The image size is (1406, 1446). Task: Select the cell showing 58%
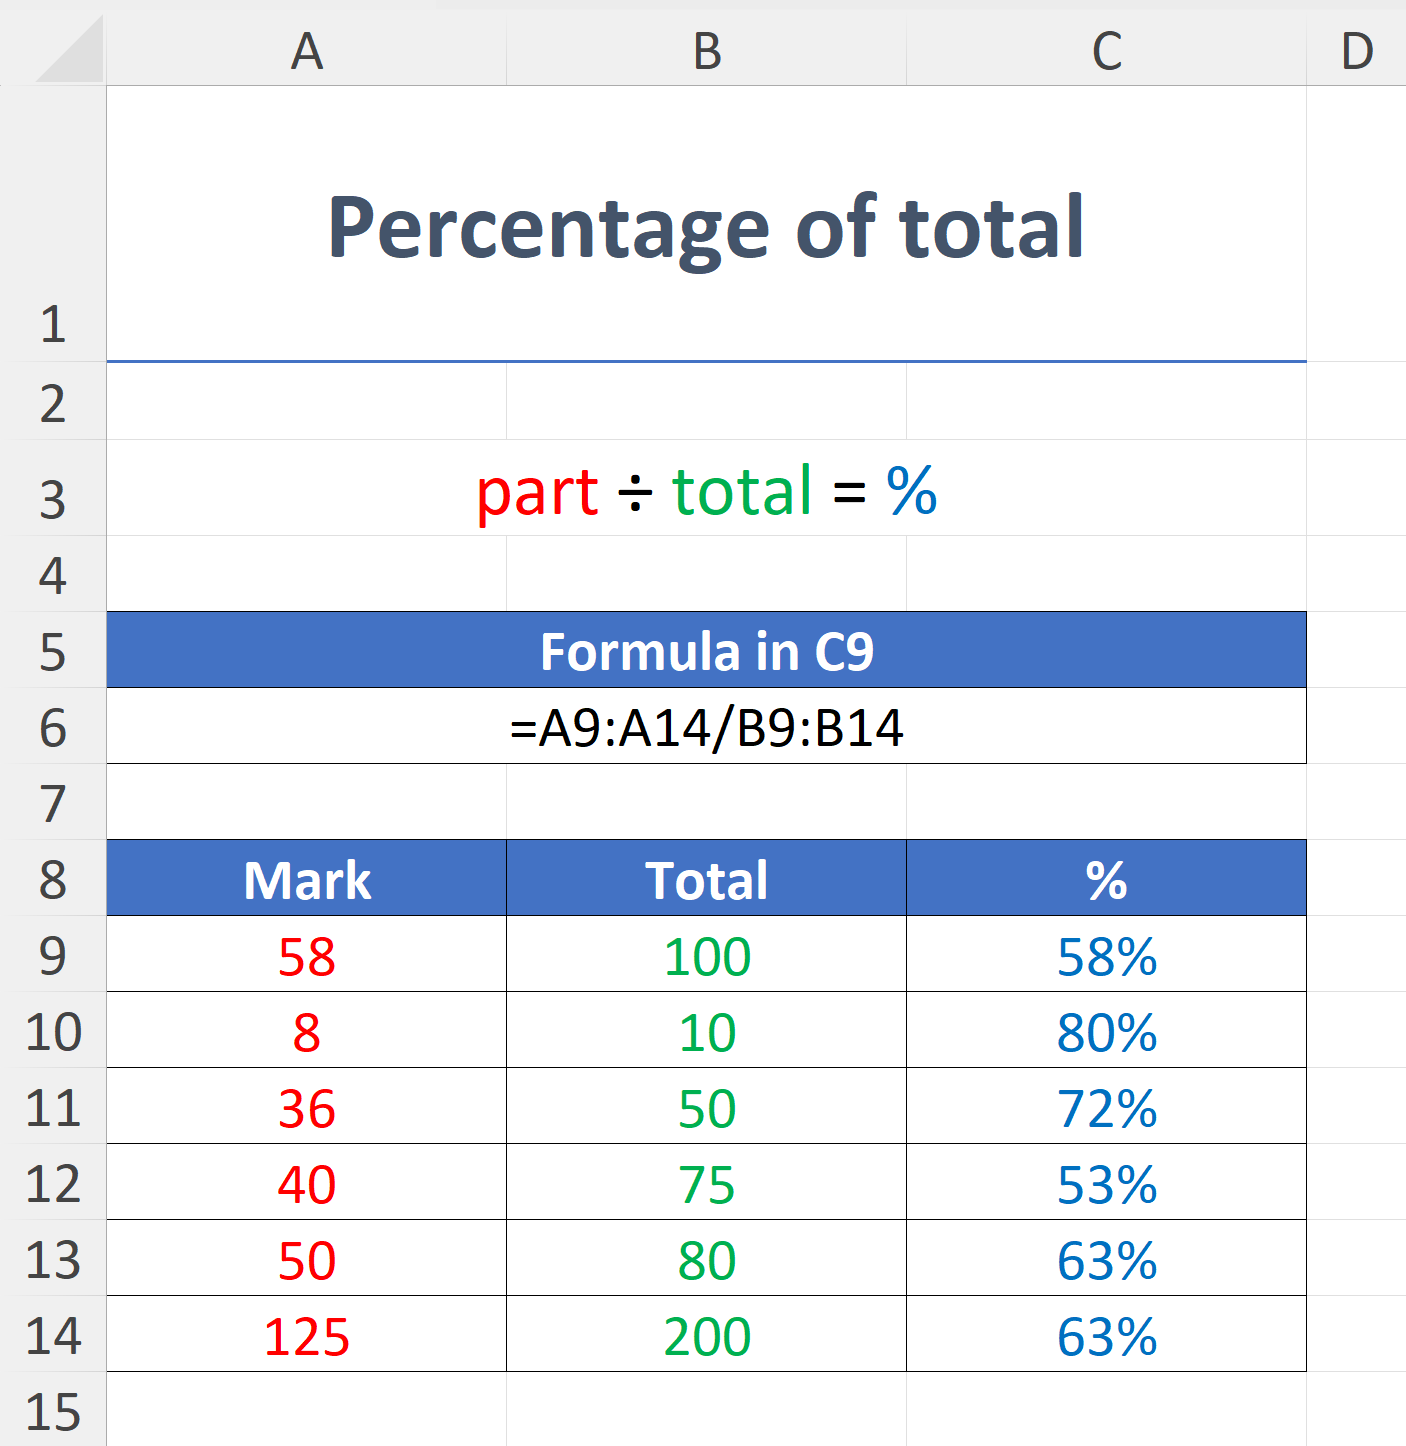(x=1105, y=955)
